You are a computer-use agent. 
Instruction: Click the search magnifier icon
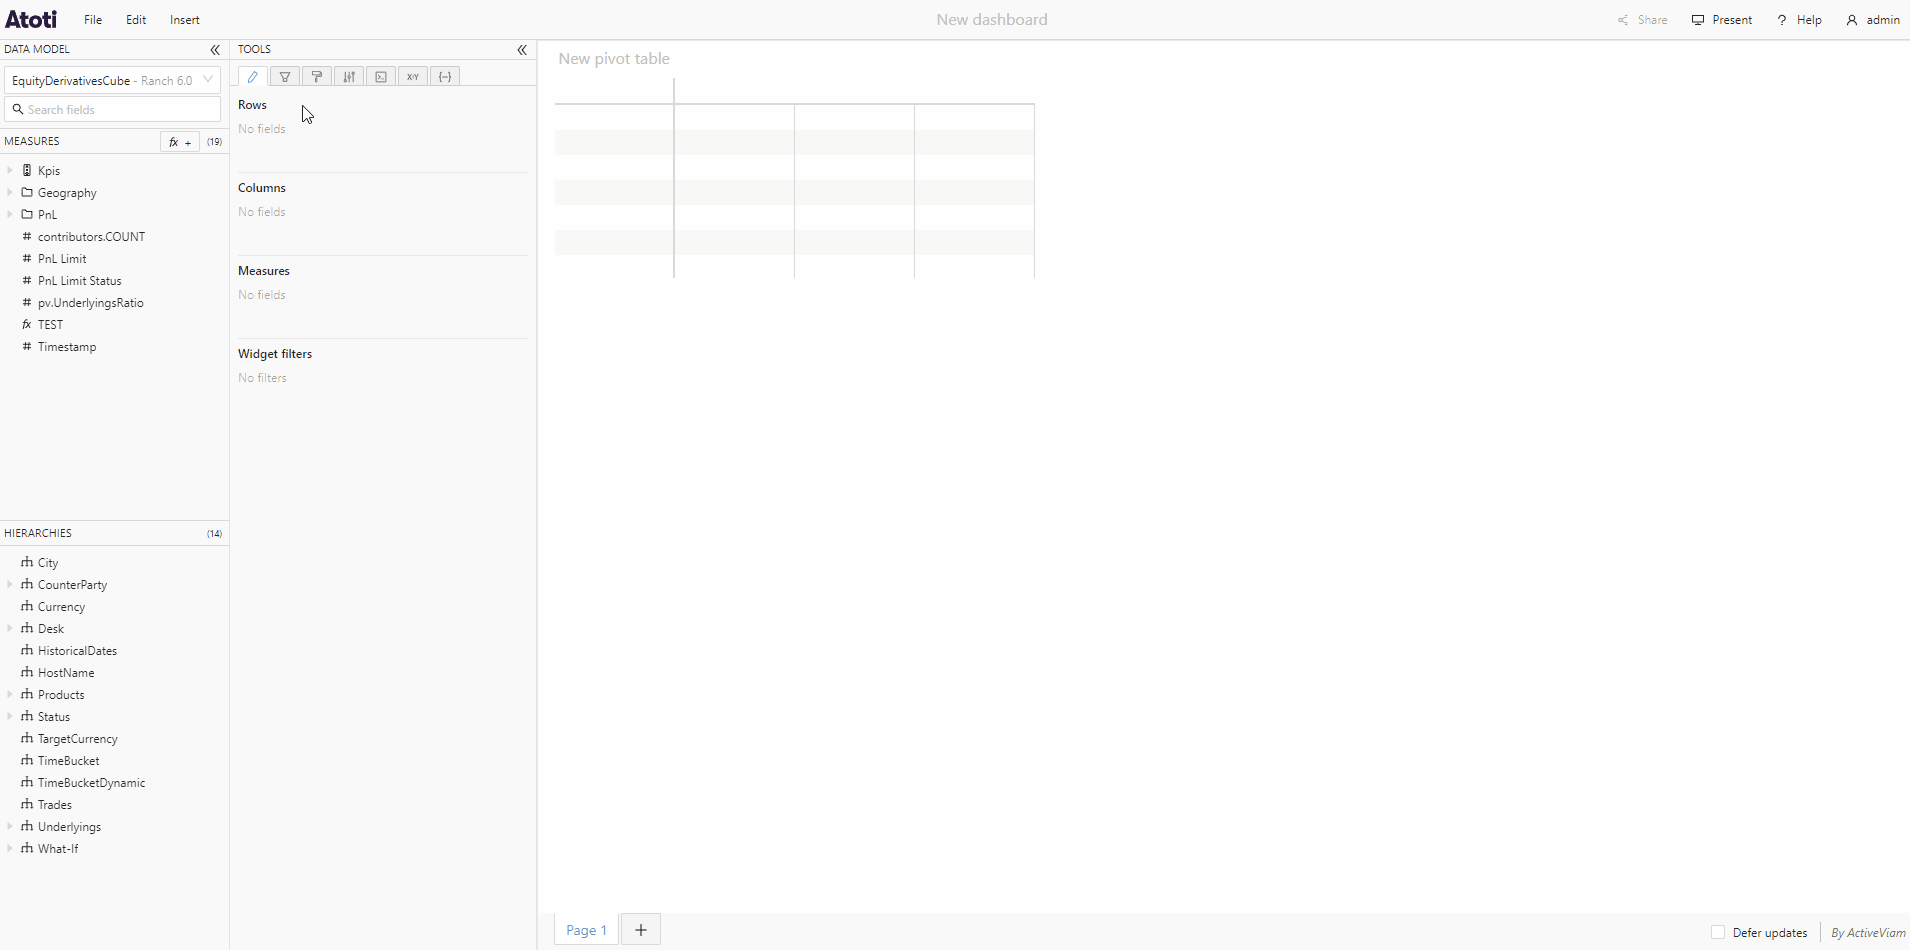tap(18, 109)
